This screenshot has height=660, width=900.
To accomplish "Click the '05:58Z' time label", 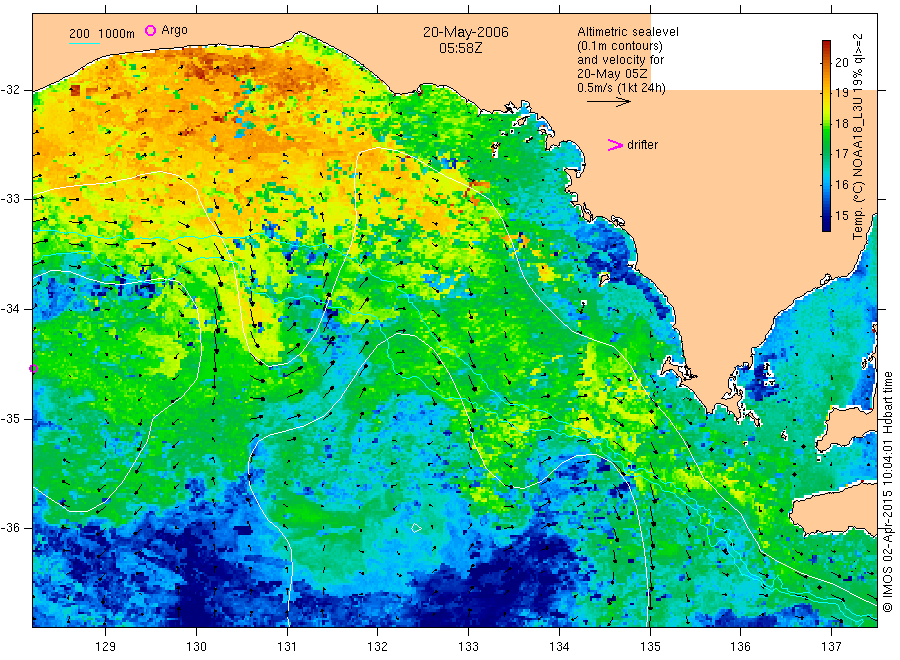I will click(x=460, y=48).
